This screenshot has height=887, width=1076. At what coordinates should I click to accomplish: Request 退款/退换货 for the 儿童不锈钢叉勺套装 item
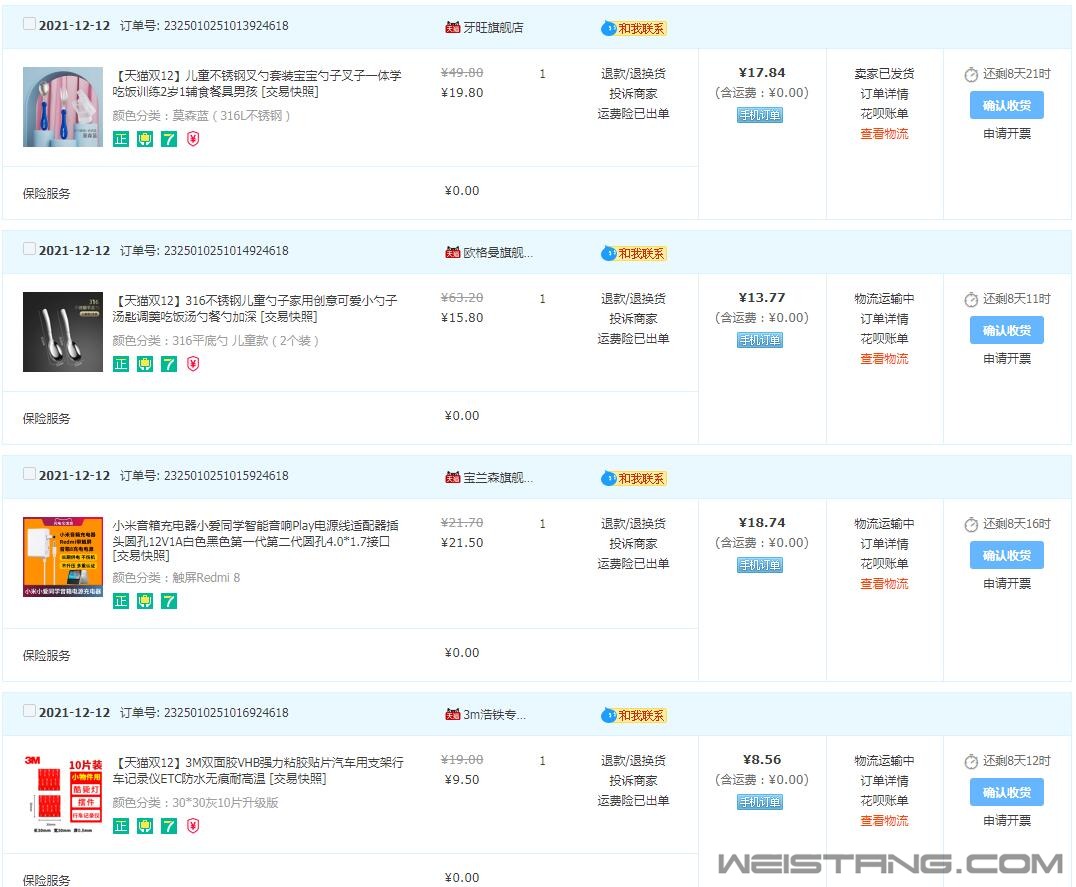tap(633, 73)
